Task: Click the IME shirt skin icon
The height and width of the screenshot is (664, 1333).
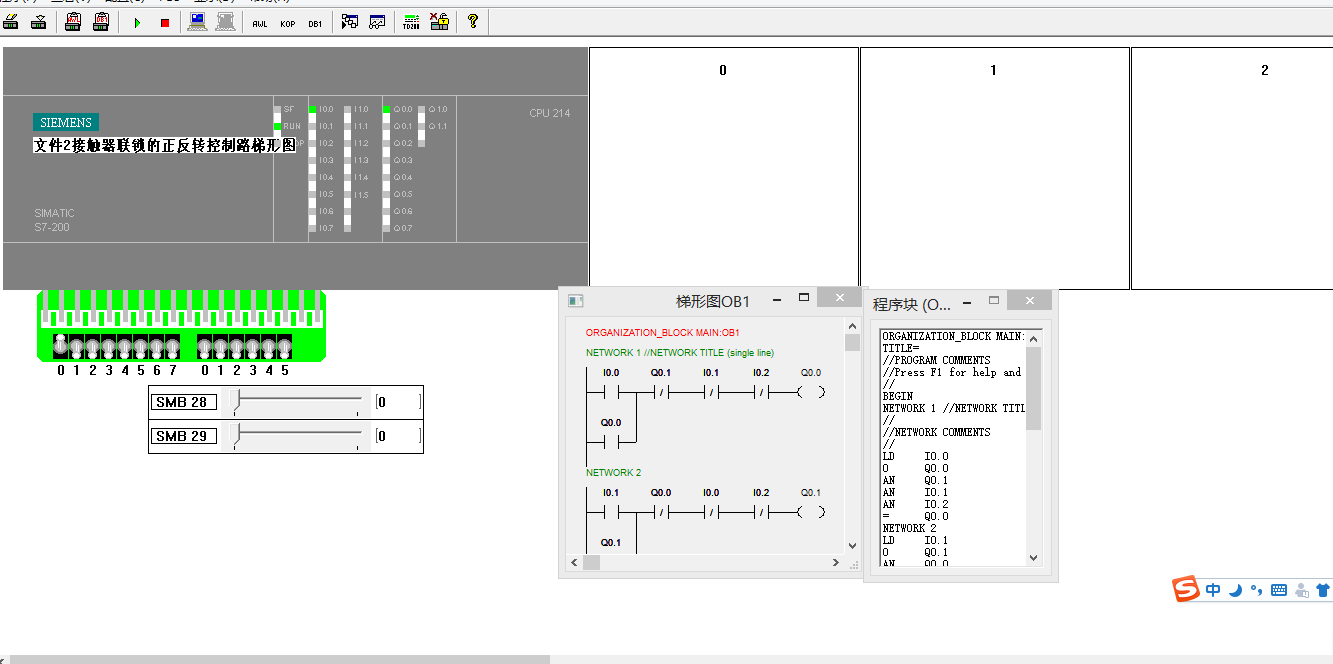Action: (1323, 590)
